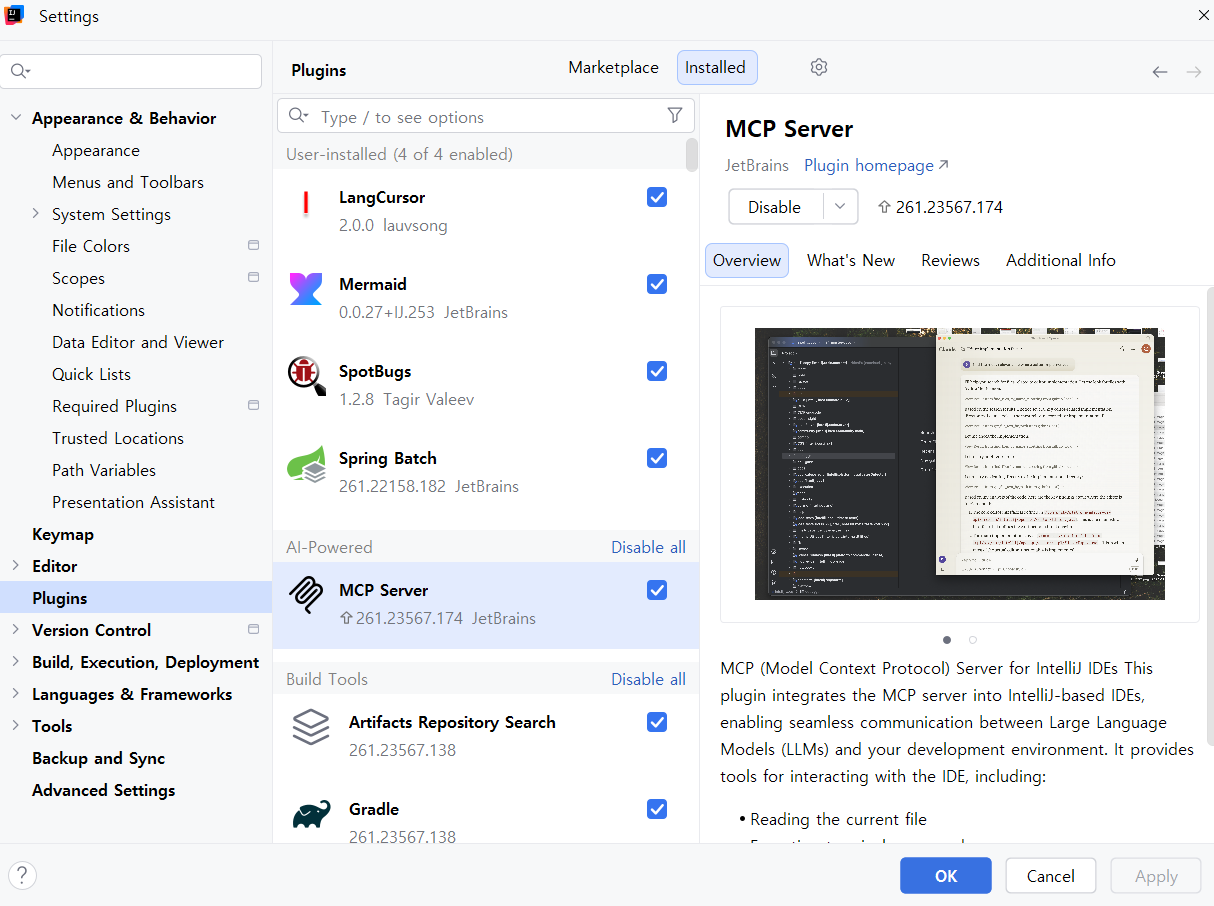Focus the plugin search input field
Screen dimensions: 1214x906
[486, 116]
